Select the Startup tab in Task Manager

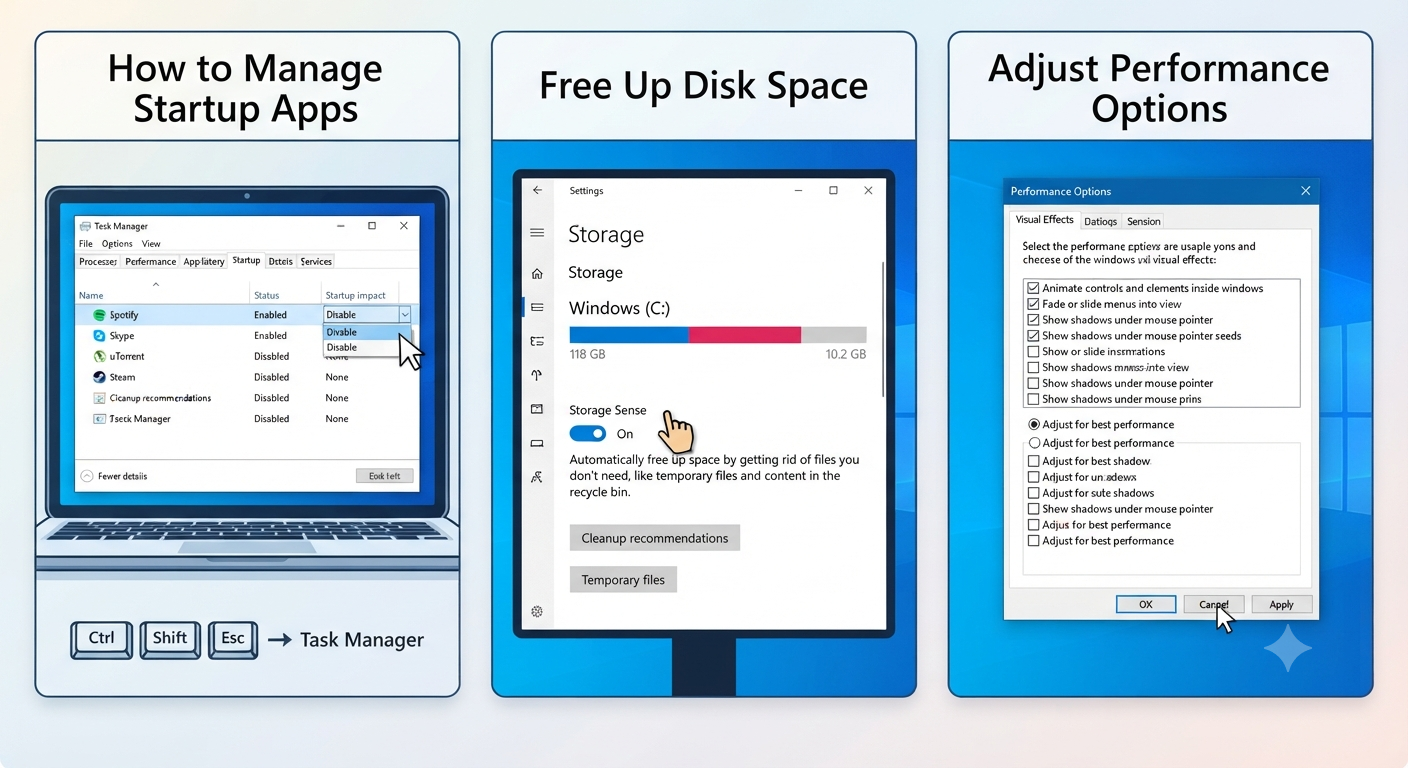click(x=246, y=261)
